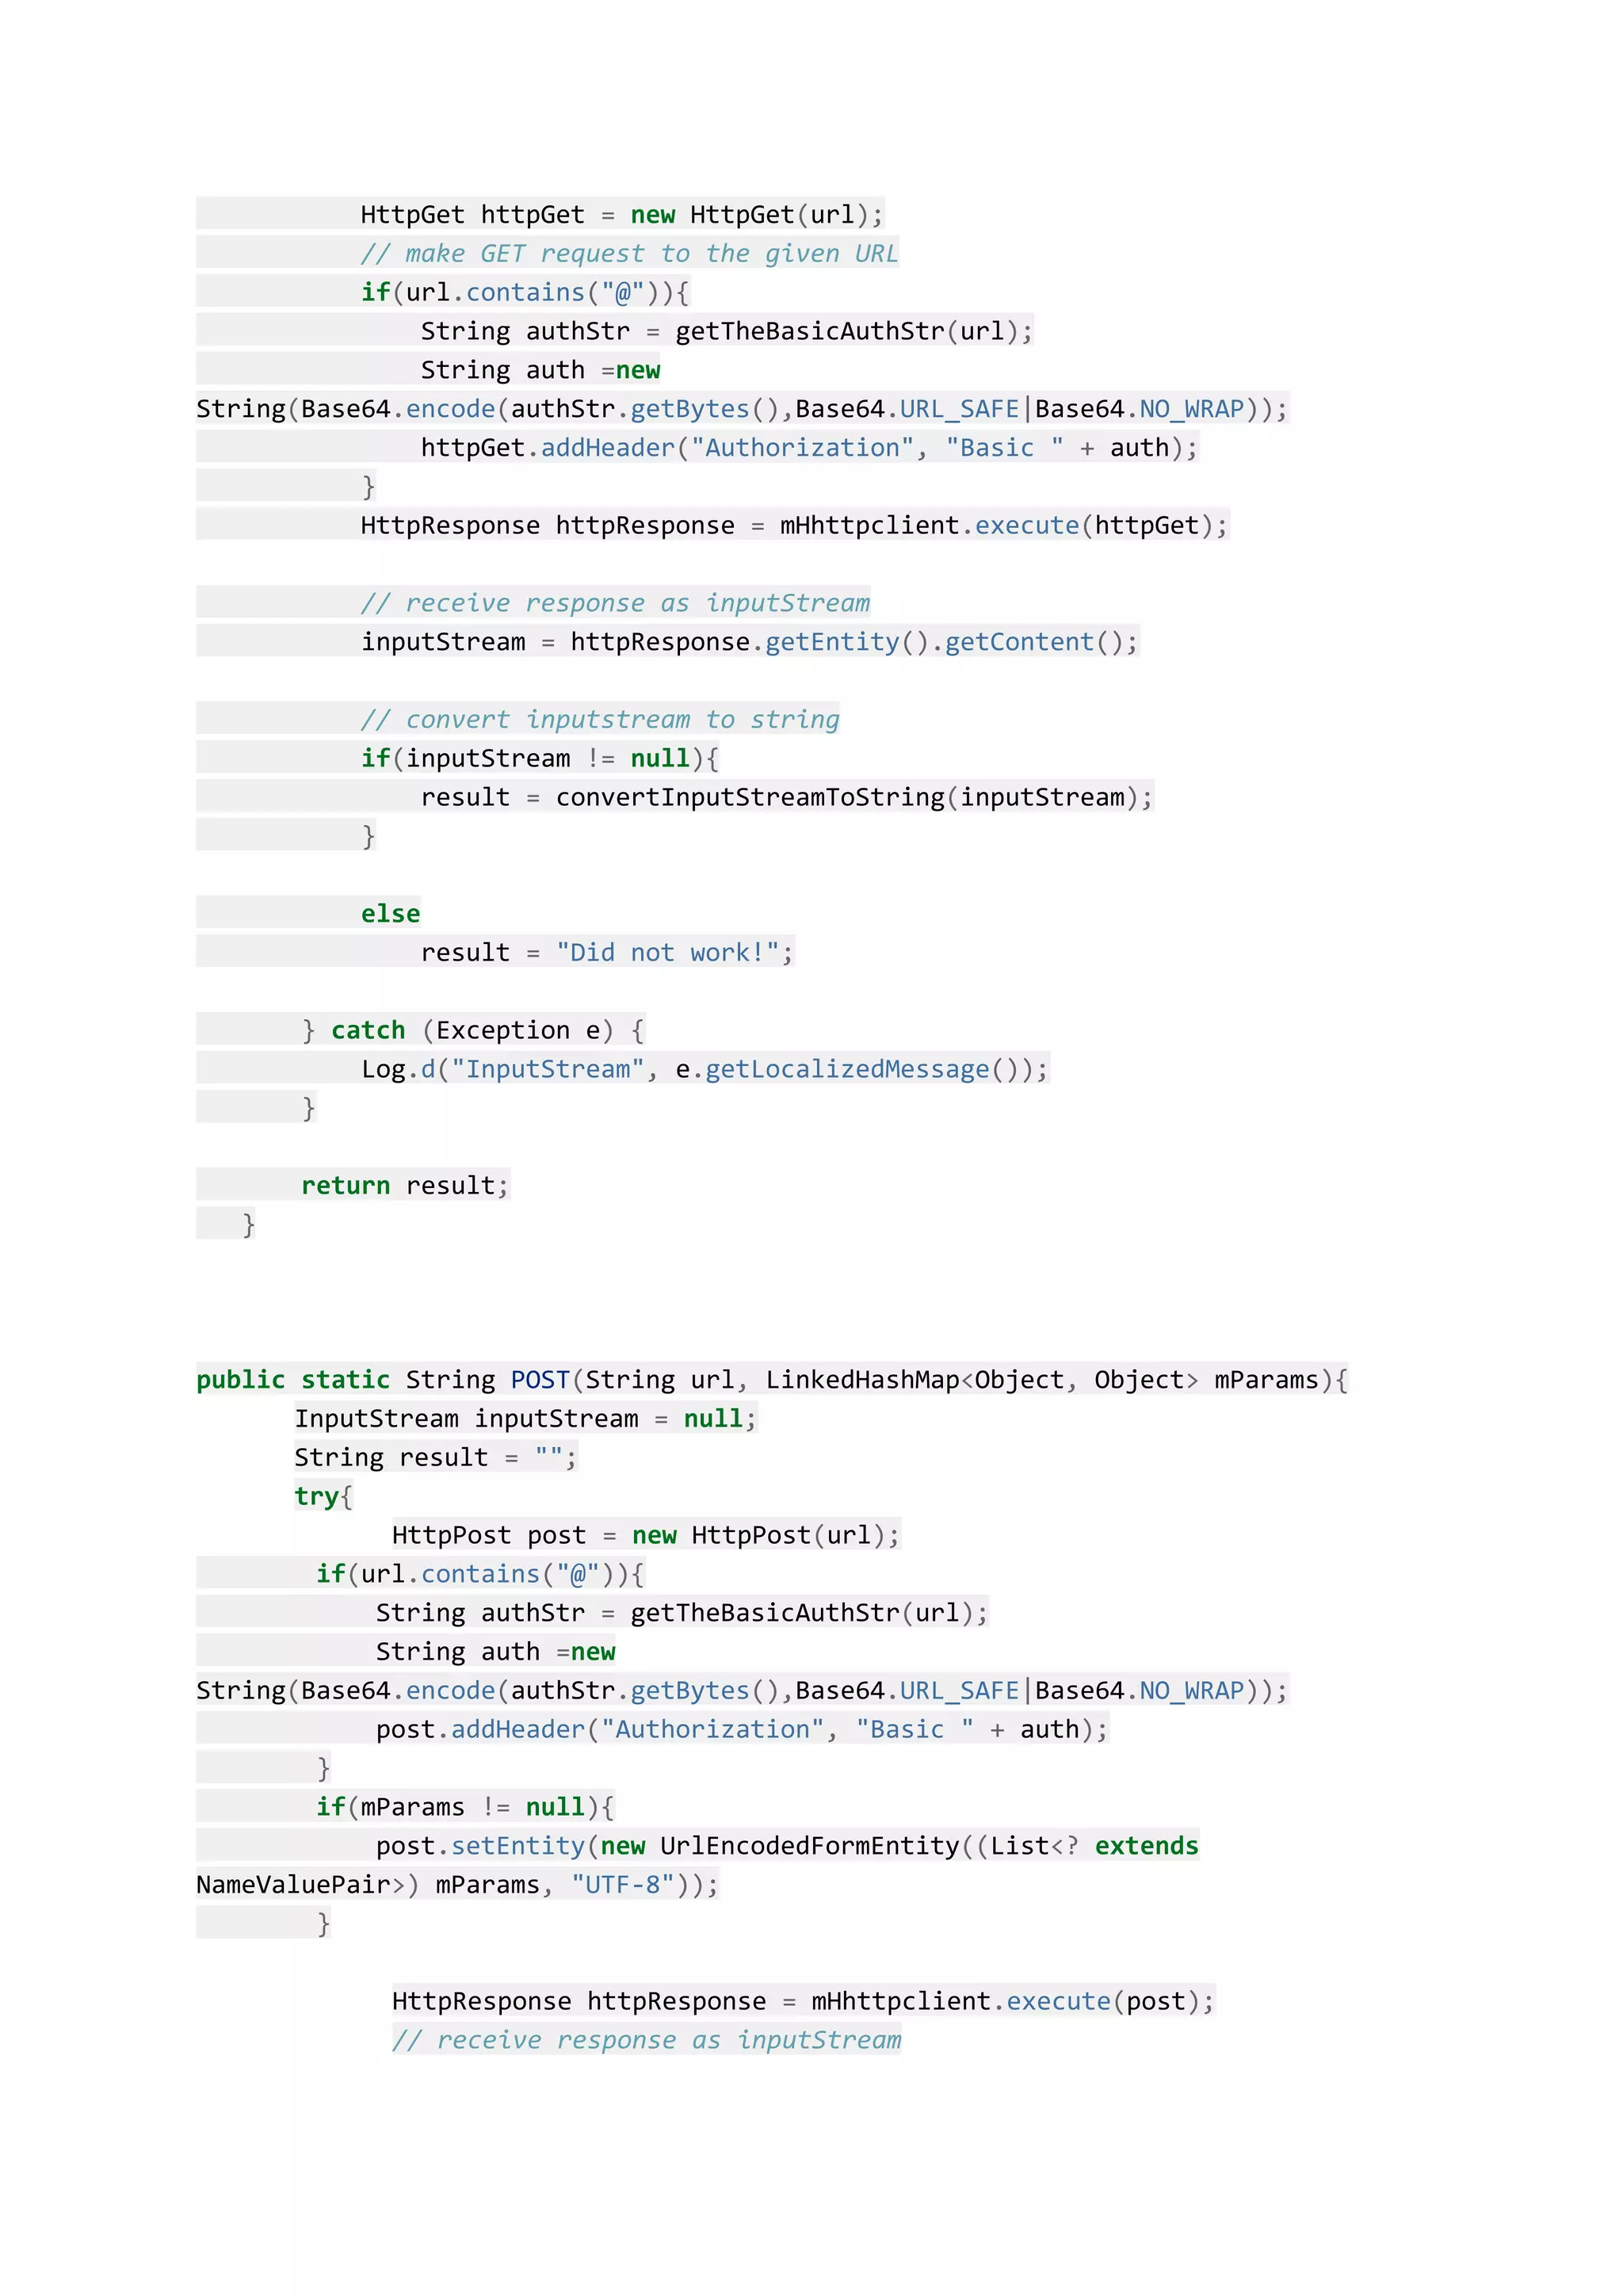Click the 'make GET request' comment line
This screenshot has width=1623, height=2296.
pyautogui.click(x=629, y=253)
